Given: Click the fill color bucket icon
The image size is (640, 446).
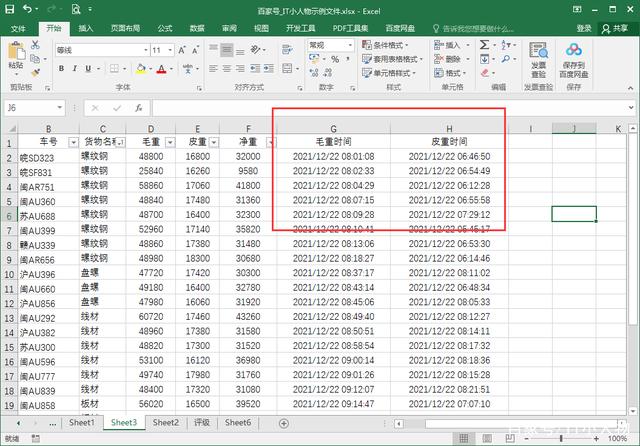Looking at the screenshot, I should point(140,69).
